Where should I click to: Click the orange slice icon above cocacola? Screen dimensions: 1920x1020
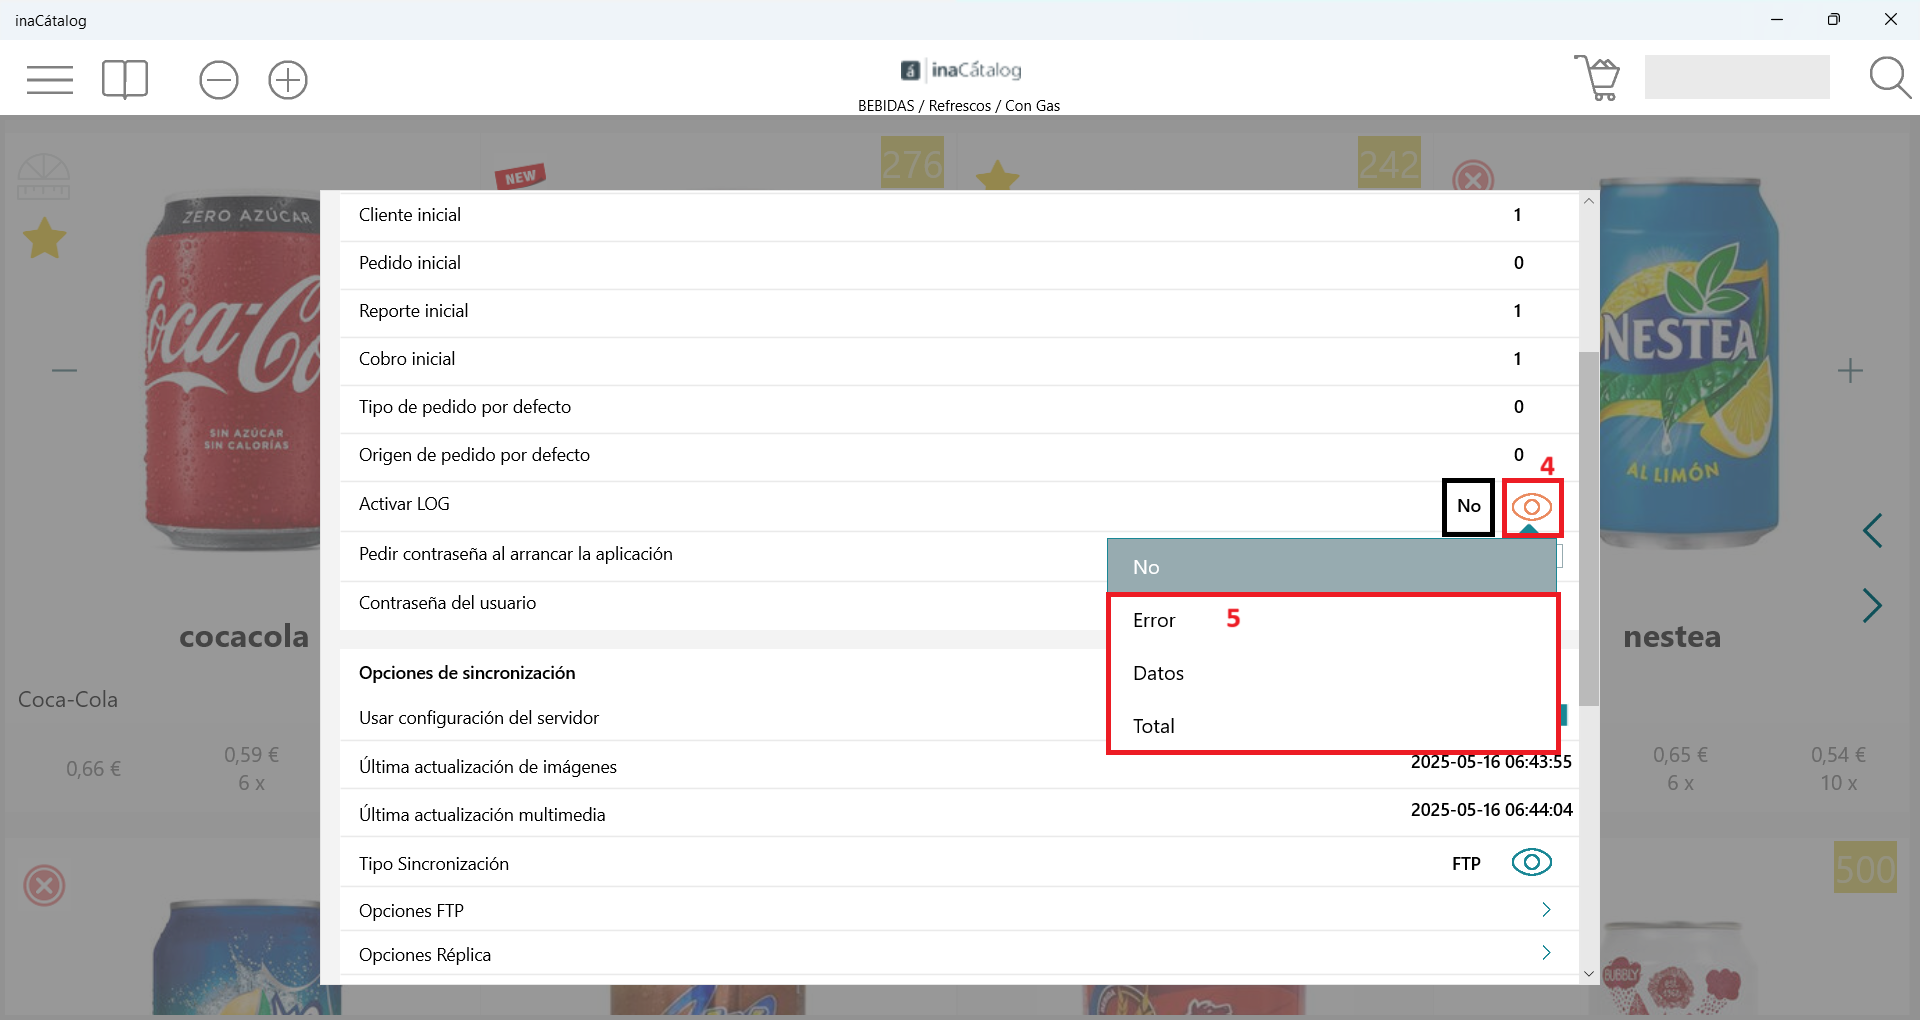[44, 177]
